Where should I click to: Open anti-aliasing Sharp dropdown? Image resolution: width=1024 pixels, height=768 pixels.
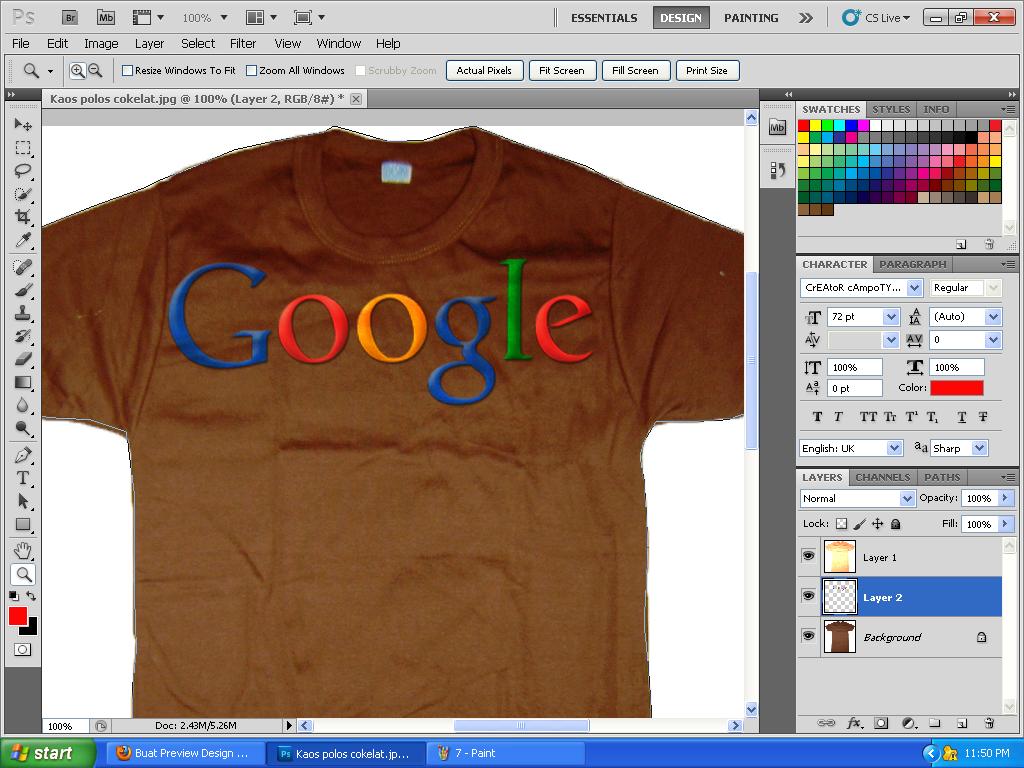[979, 448]
